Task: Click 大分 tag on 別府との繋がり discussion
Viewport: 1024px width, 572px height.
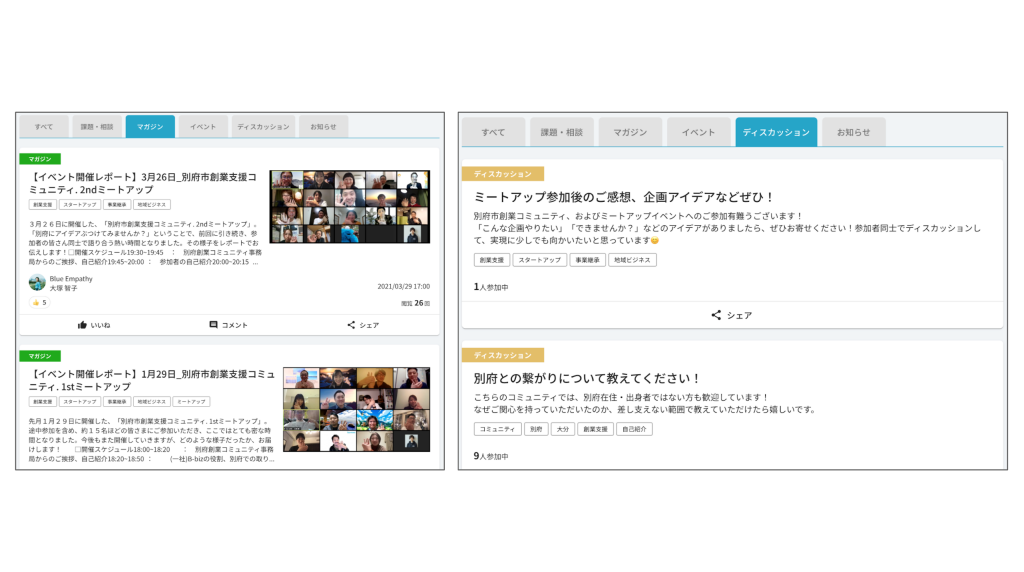Action: [562, 429]
